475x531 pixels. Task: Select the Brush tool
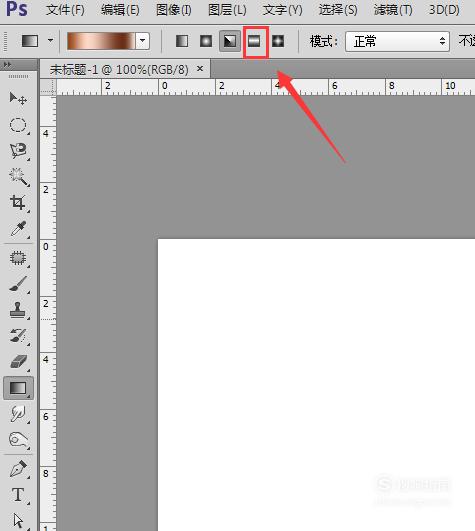coord(18,284)
